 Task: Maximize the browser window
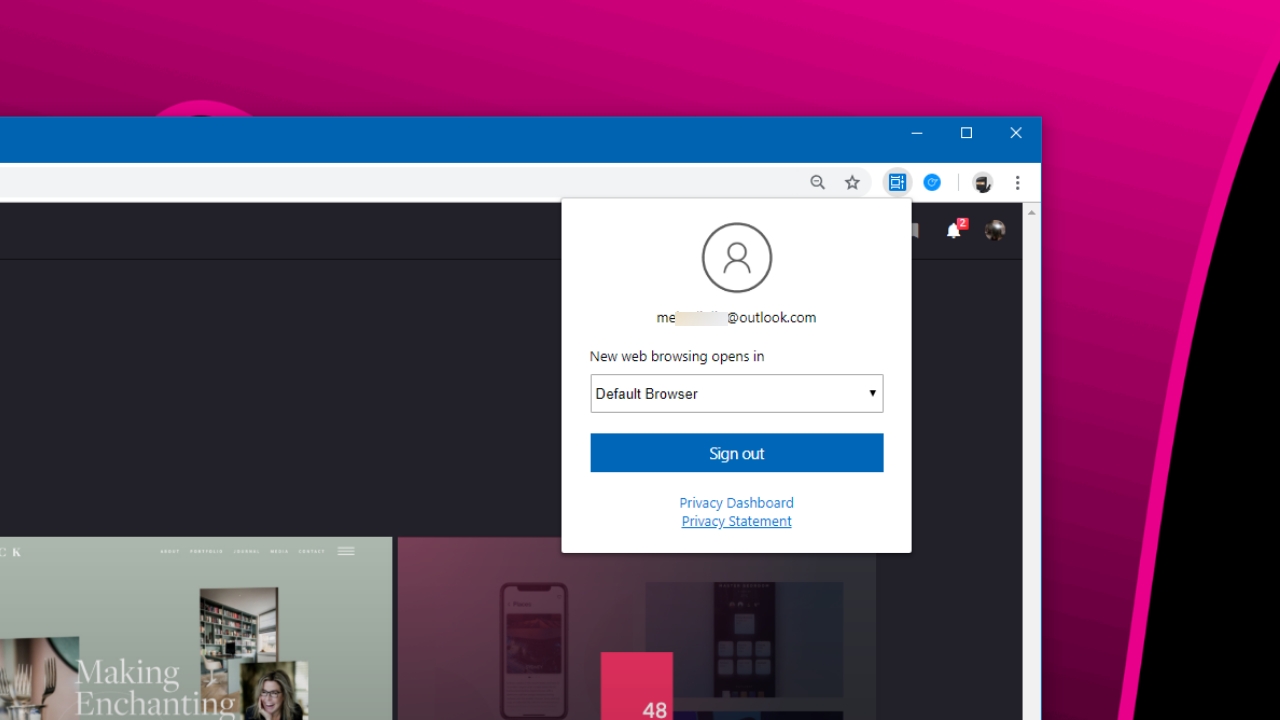click(966, 133)
